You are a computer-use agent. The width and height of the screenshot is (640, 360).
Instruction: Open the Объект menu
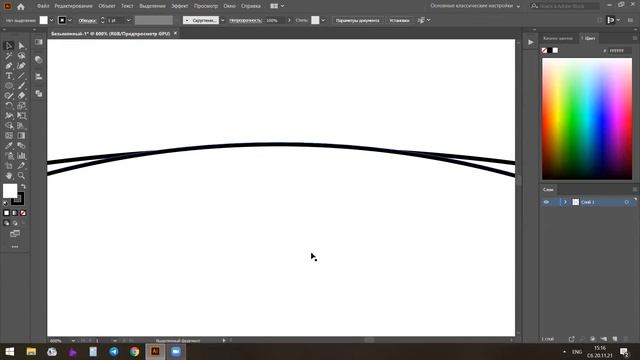pyautogui.click(x=107, y=6)
